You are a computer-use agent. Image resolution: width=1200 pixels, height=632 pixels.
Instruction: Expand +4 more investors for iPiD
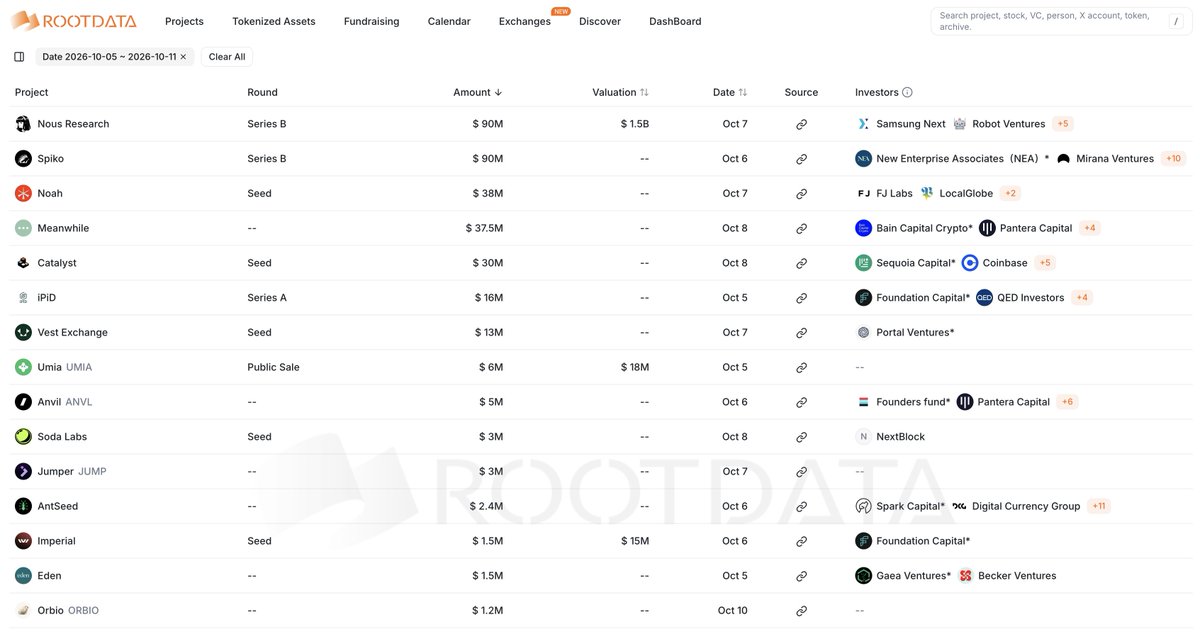[x=1082, y=298]
